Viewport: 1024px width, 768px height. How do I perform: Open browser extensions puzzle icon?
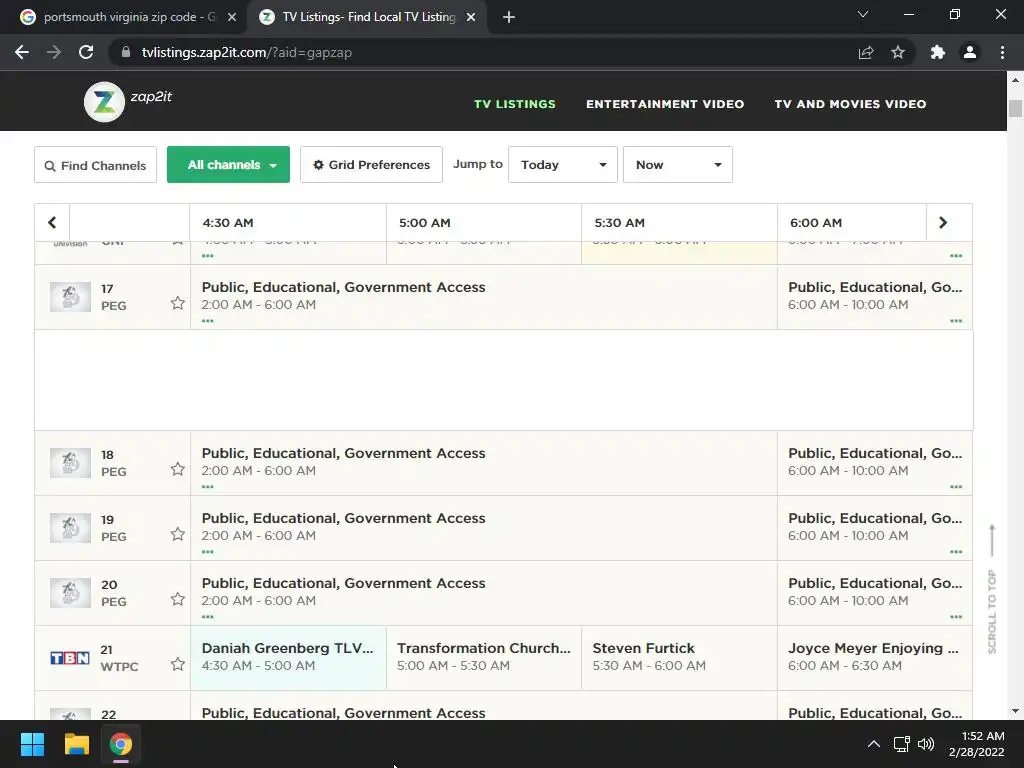coord(938,52)
